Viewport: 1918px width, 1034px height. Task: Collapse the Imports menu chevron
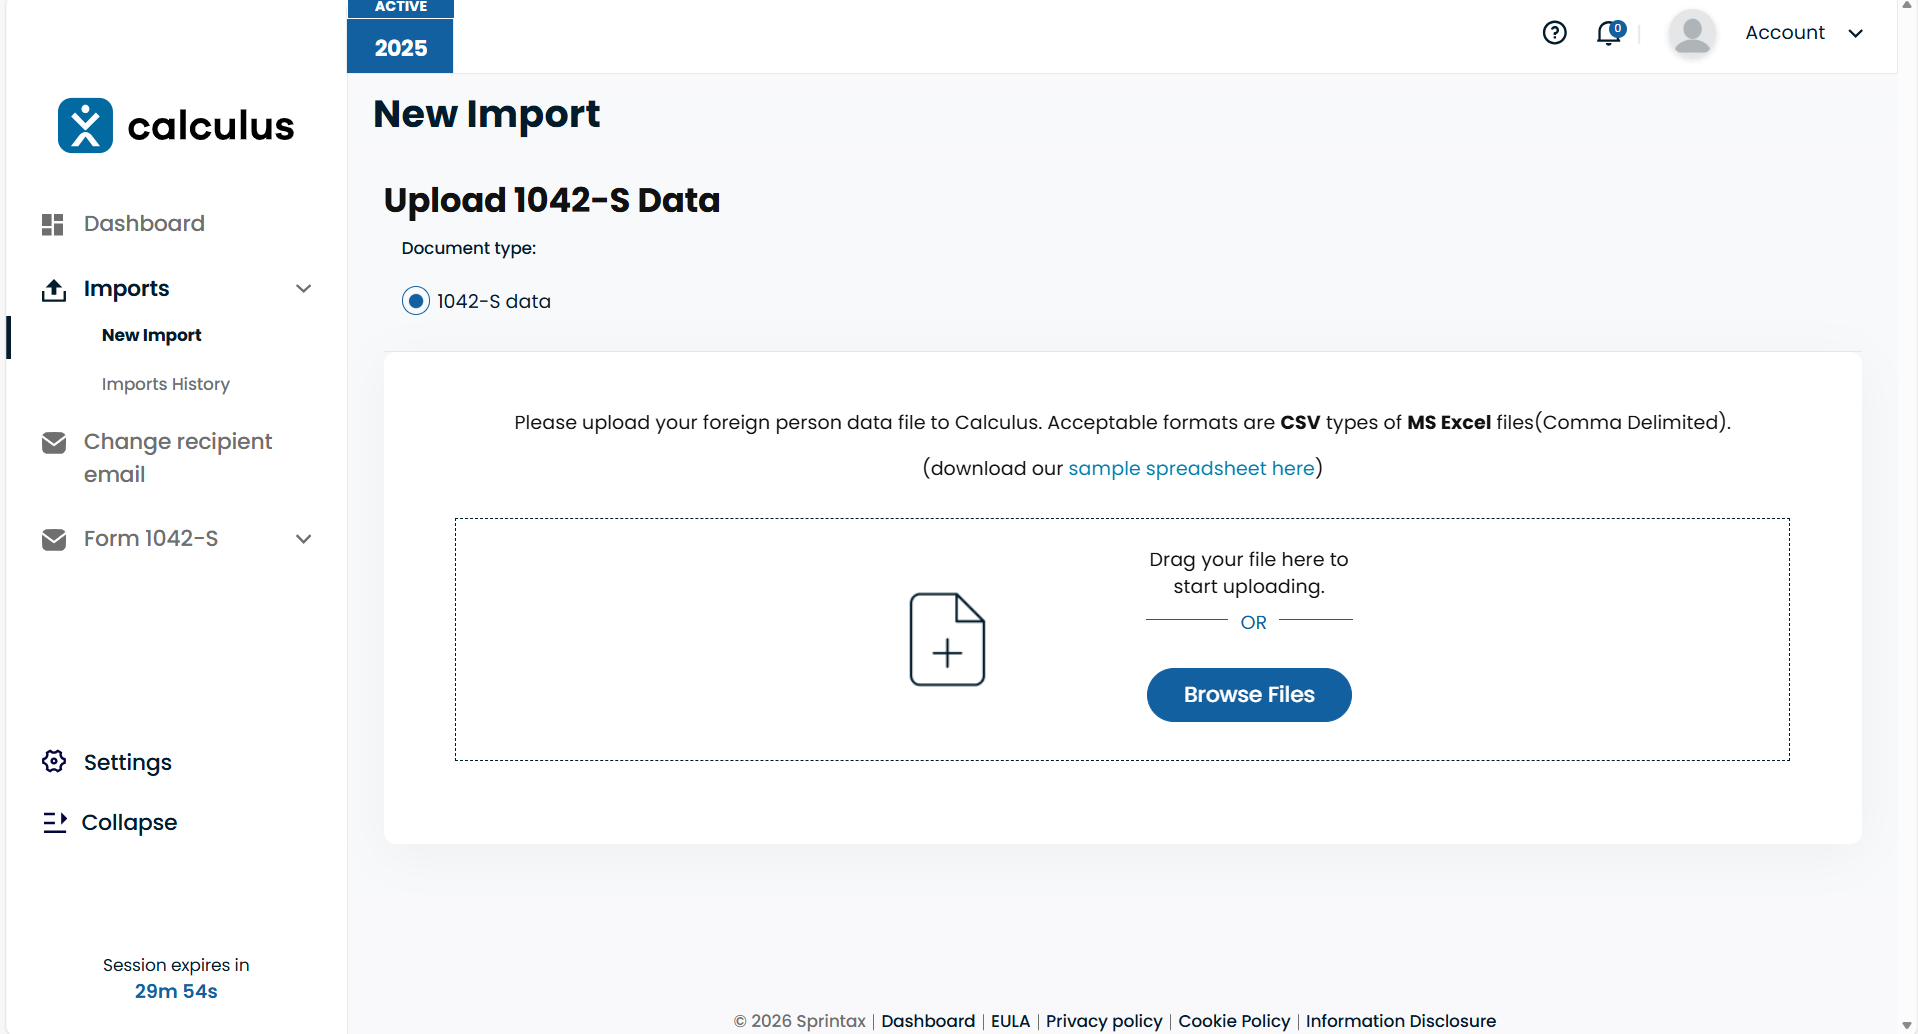coord(304,289)
